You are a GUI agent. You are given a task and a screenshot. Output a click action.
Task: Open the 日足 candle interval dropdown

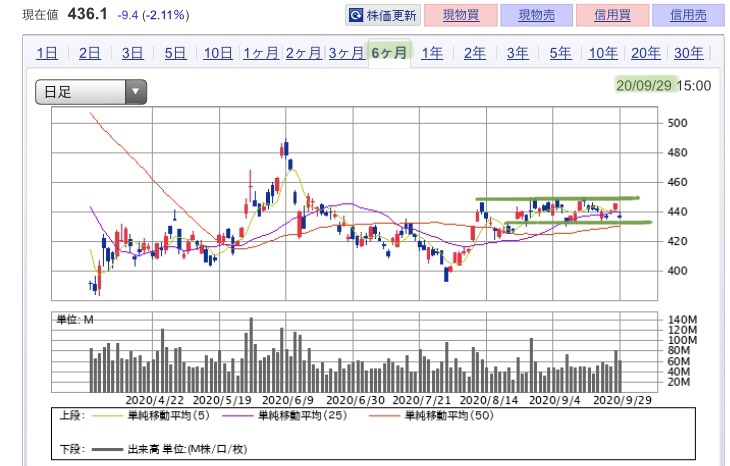pos(91,92)
